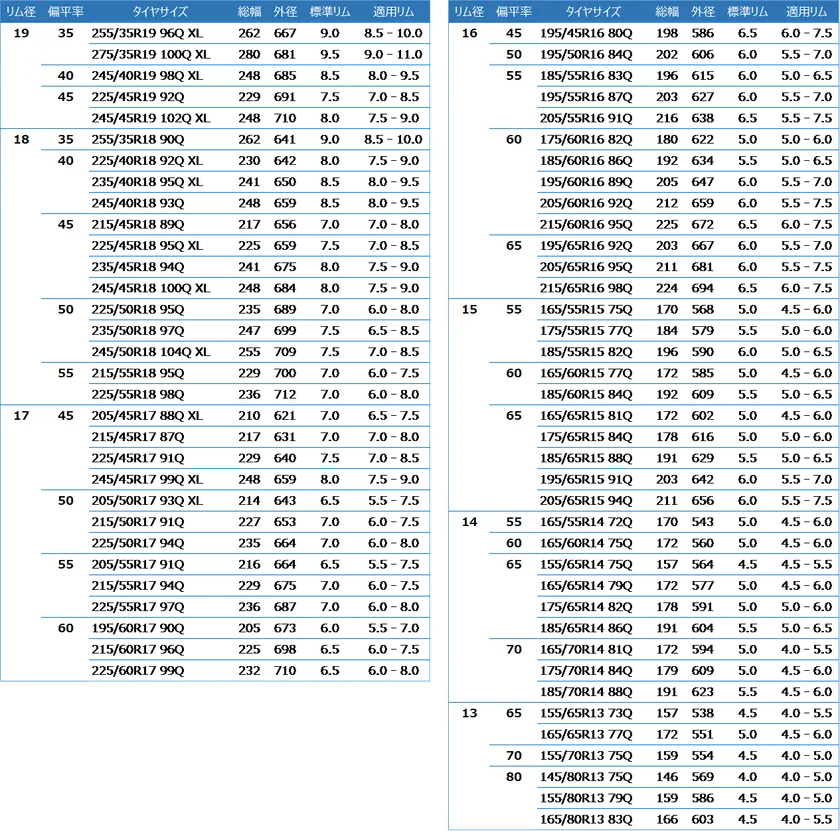Select aspect ratio 65 under rim 16

[514, 245]
